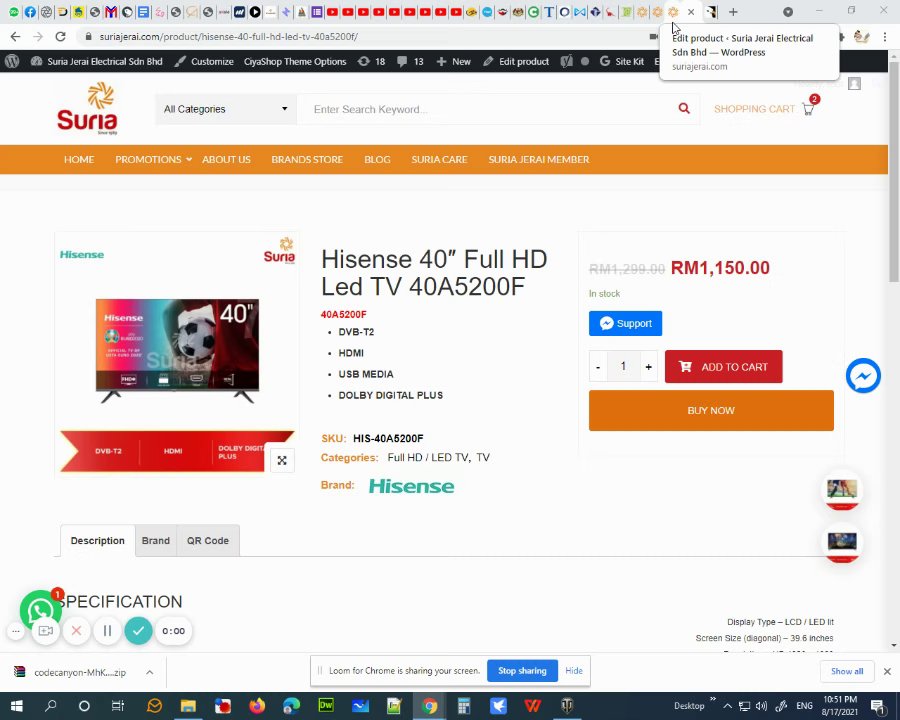Image resolution: width=900 pixels, height=720 pixels.
Task: Open the Shopping Cart link
Action: [x=754, y=109]
